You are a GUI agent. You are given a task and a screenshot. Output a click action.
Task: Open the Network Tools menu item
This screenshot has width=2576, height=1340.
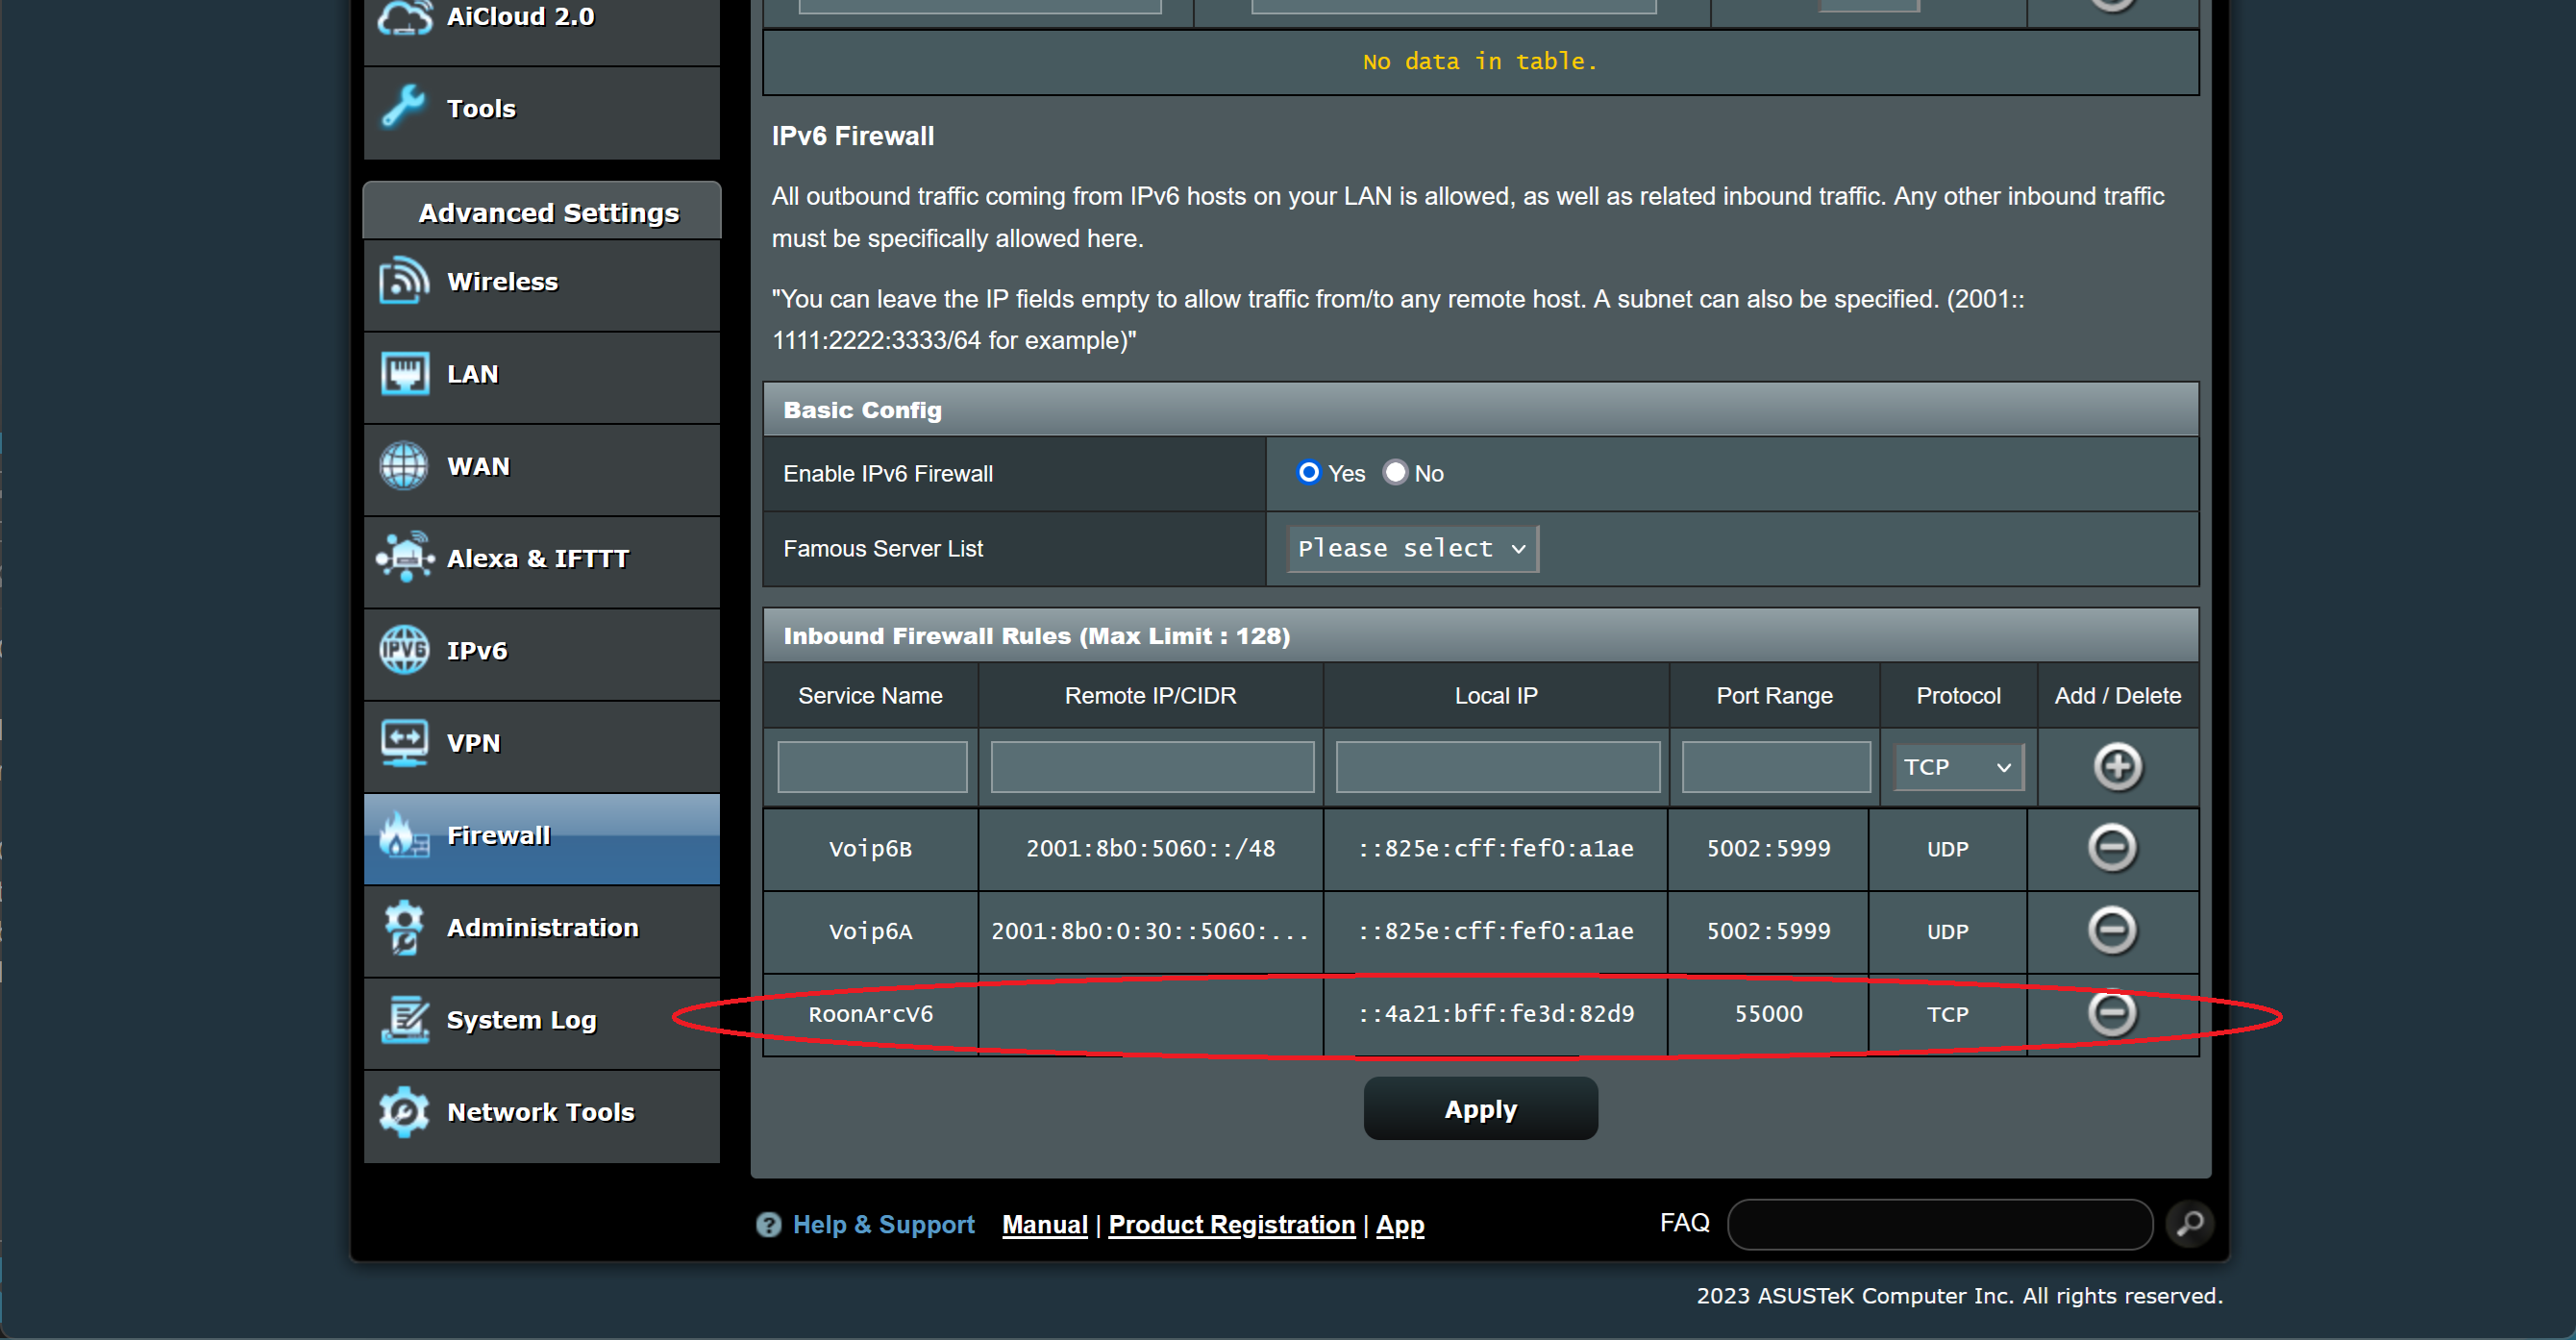[541, 1114]
